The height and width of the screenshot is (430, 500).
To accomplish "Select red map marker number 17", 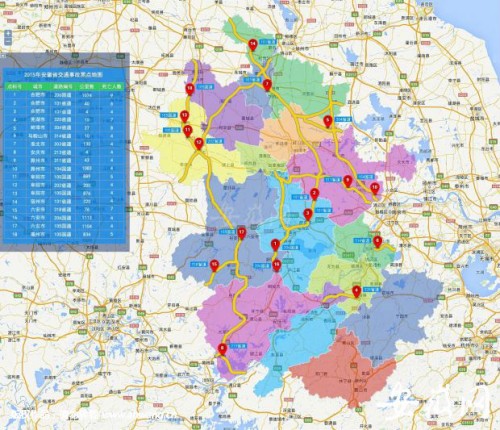I will 242,233.
